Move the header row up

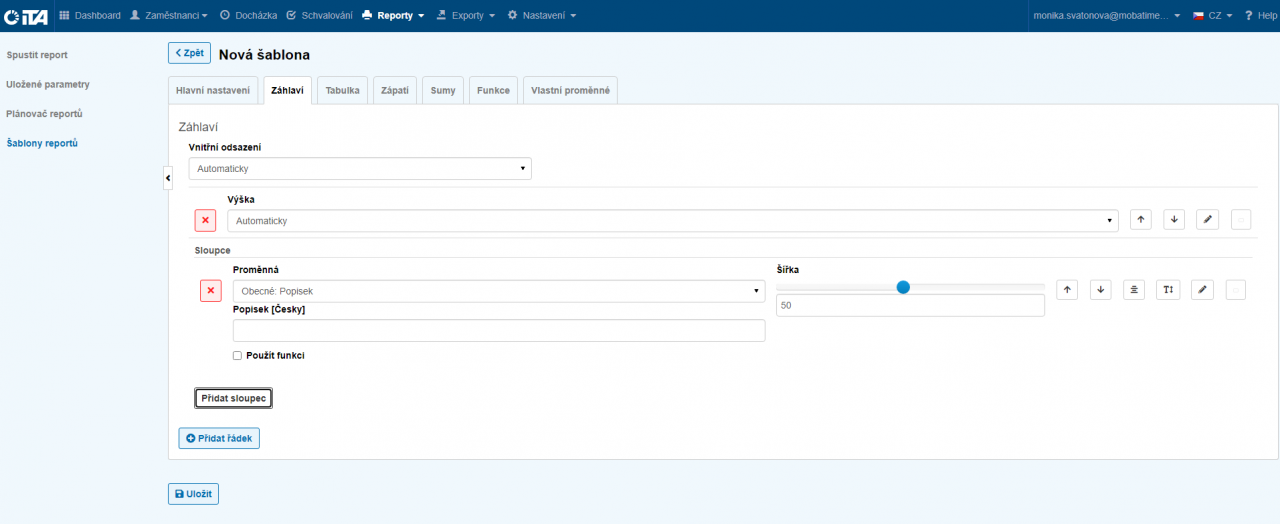pyautogui.click(x=1140, y=220)
